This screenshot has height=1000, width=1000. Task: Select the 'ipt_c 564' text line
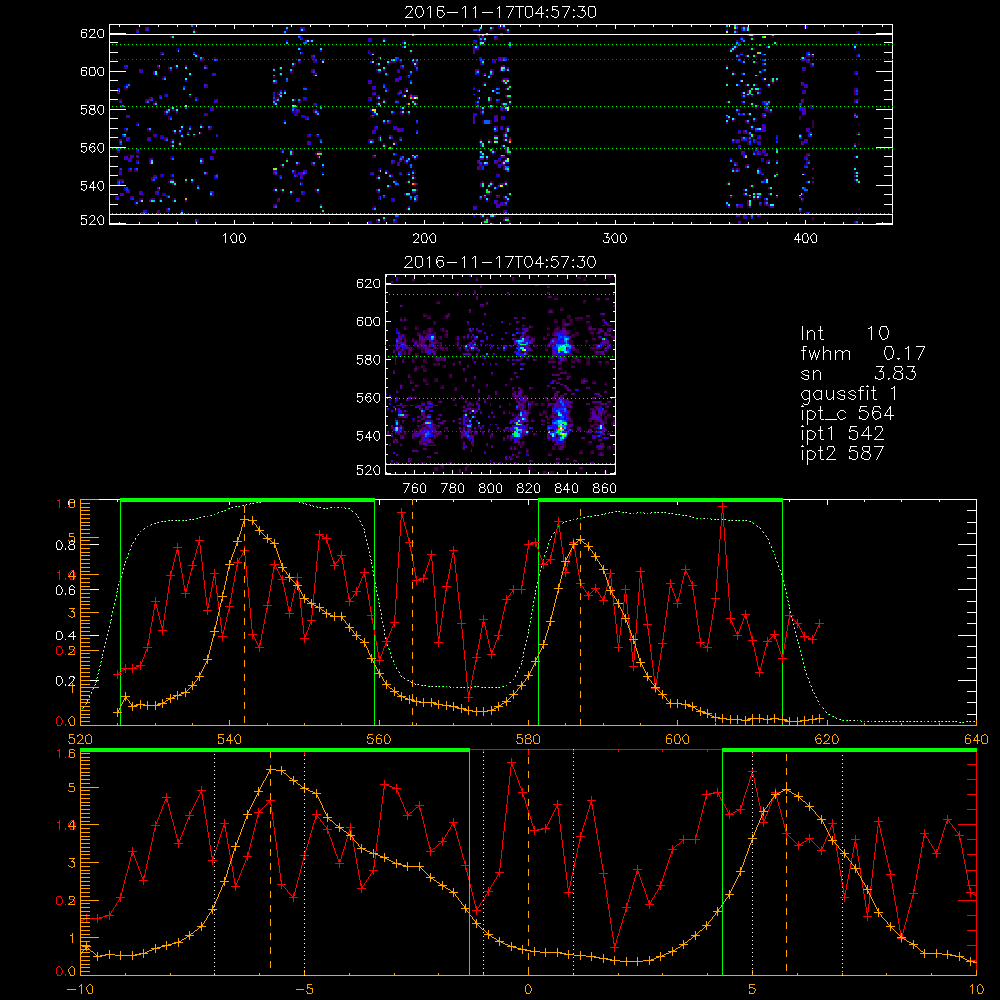(x=848, y=414)
